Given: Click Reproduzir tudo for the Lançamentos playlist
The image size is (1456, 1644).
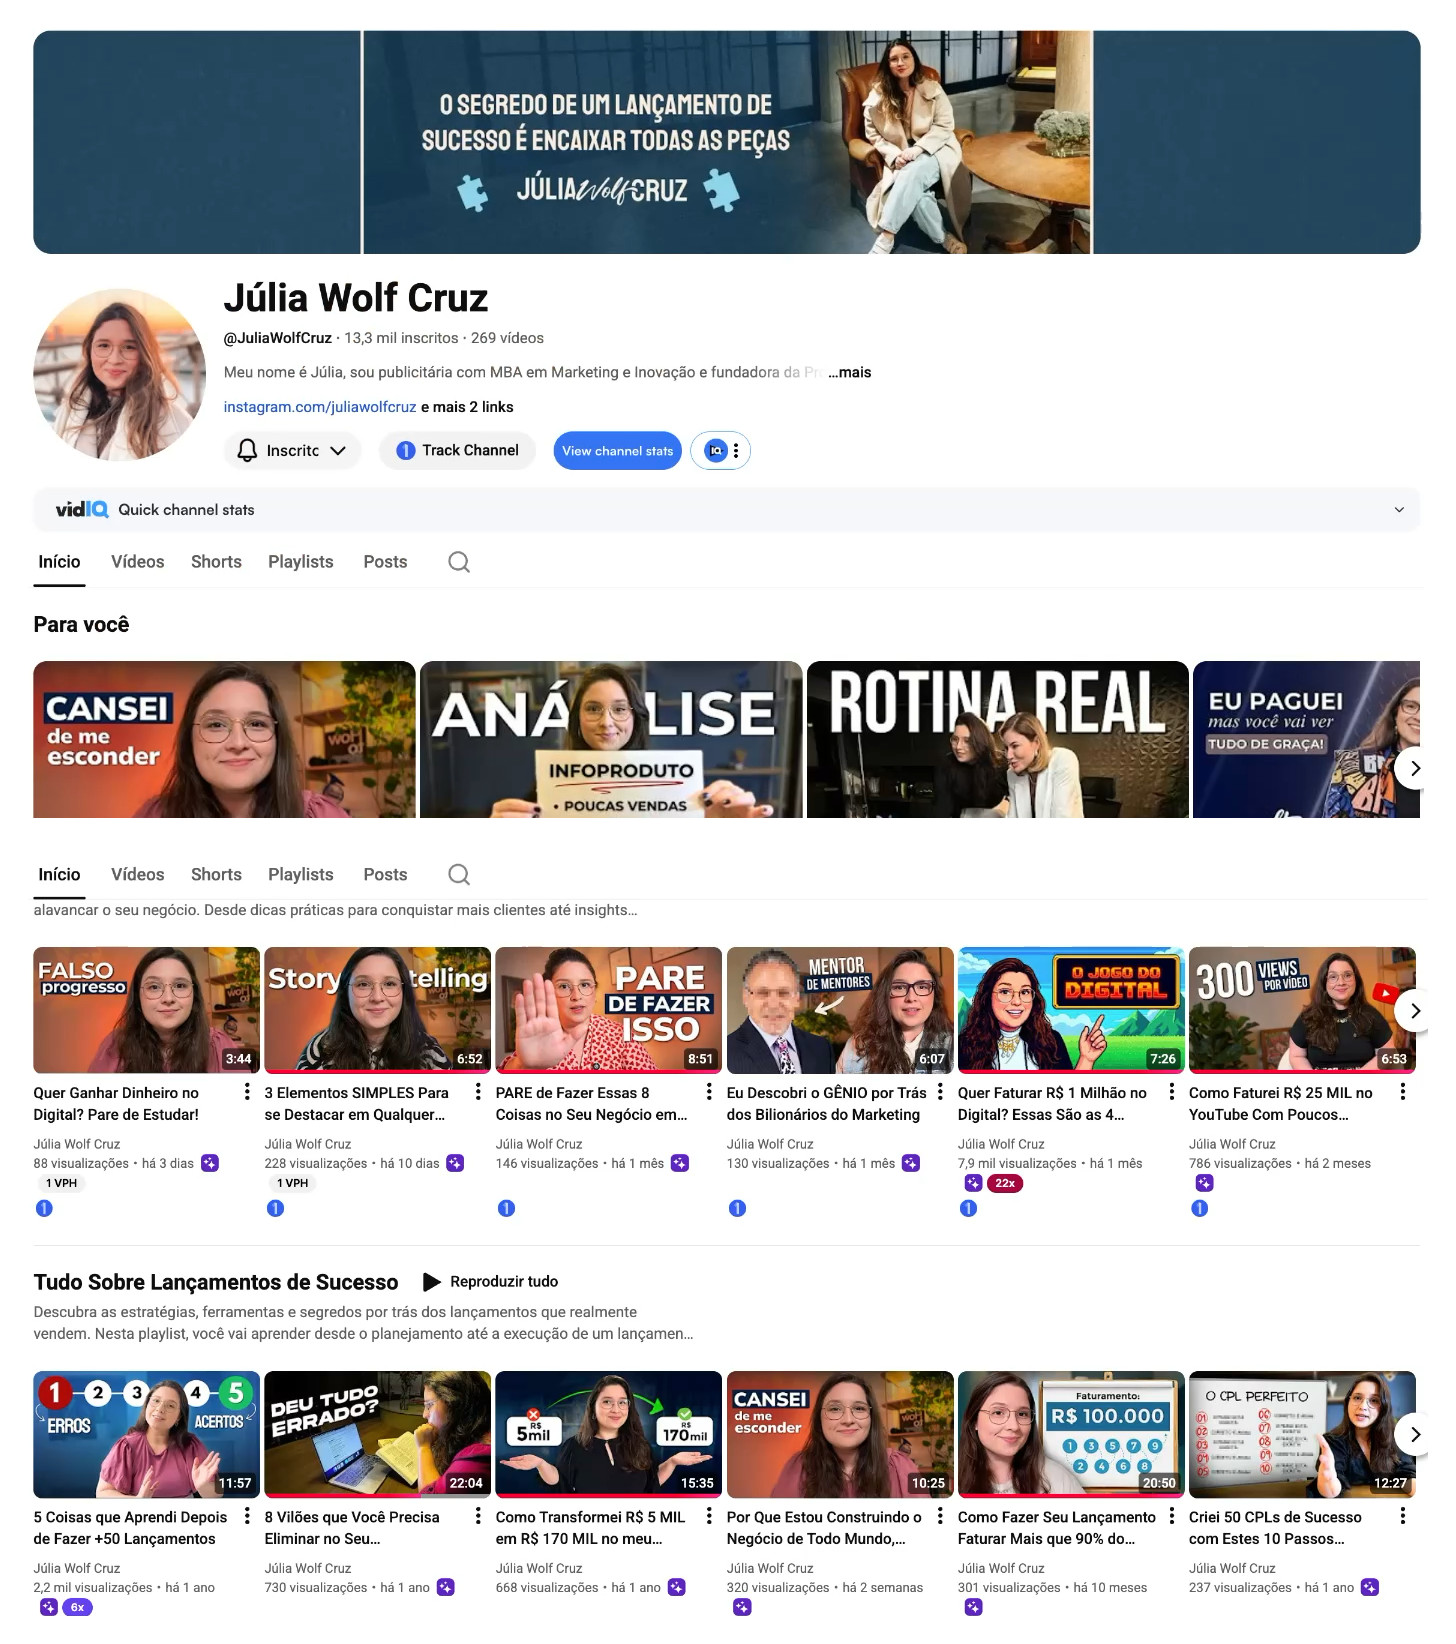Looking at the screenshot, I should click(491, 1282).
